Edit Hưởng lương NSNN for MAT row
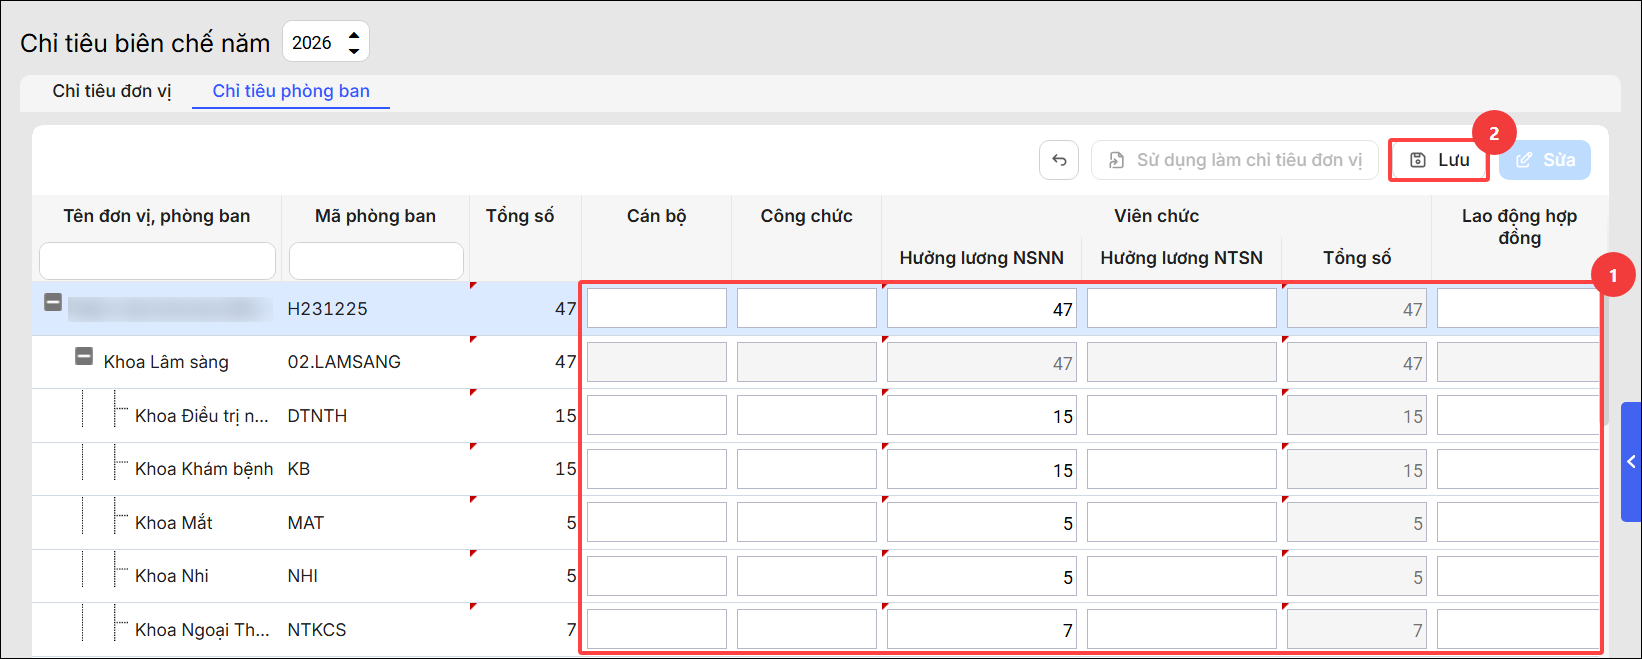 tap(982, 522)
